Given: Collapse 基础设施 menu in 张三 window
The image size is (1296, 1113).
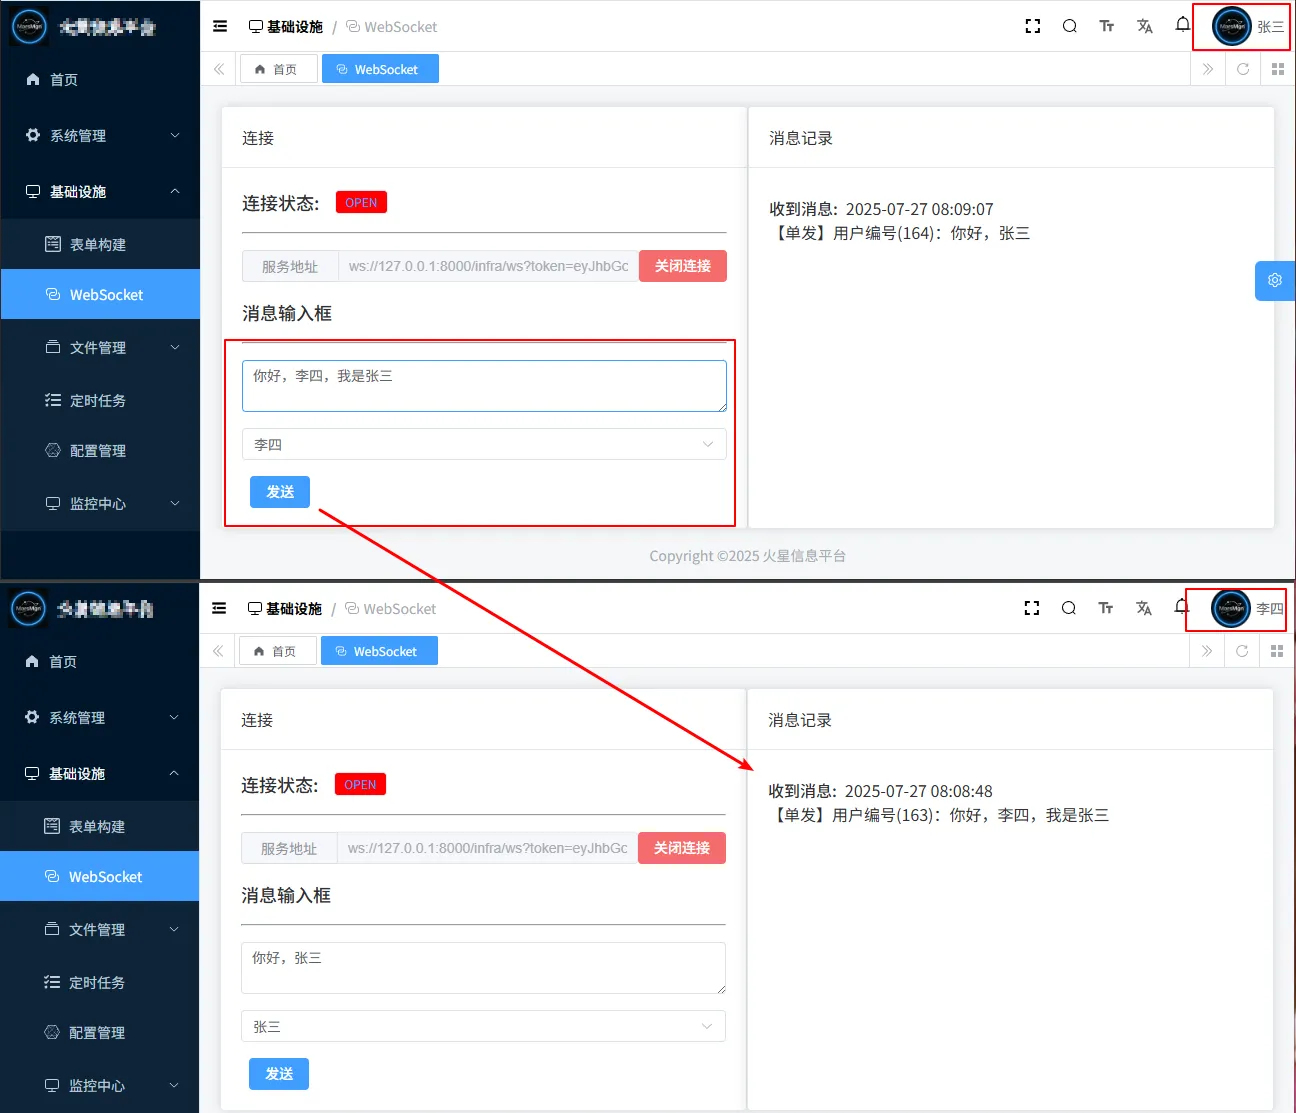Looking at the screenshot, I should point(100,191).
